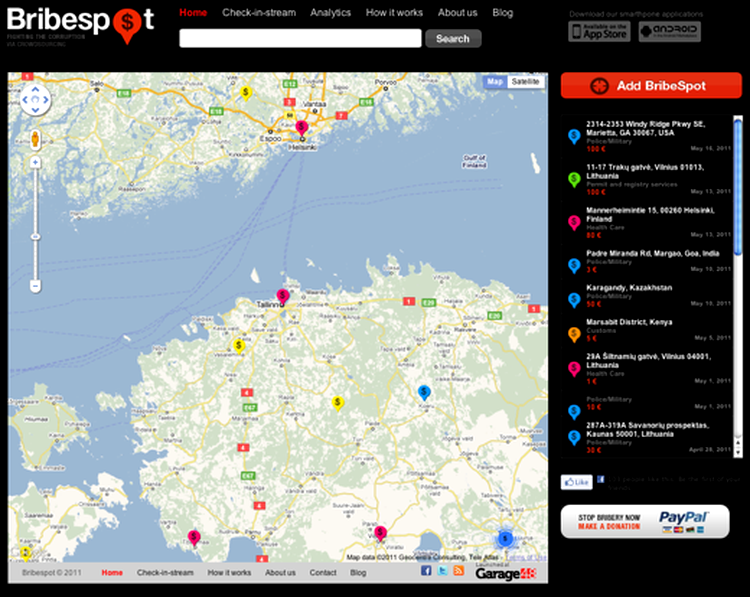Select Home in top navigation
Screen dimensions: 750x597
[193, 13]
